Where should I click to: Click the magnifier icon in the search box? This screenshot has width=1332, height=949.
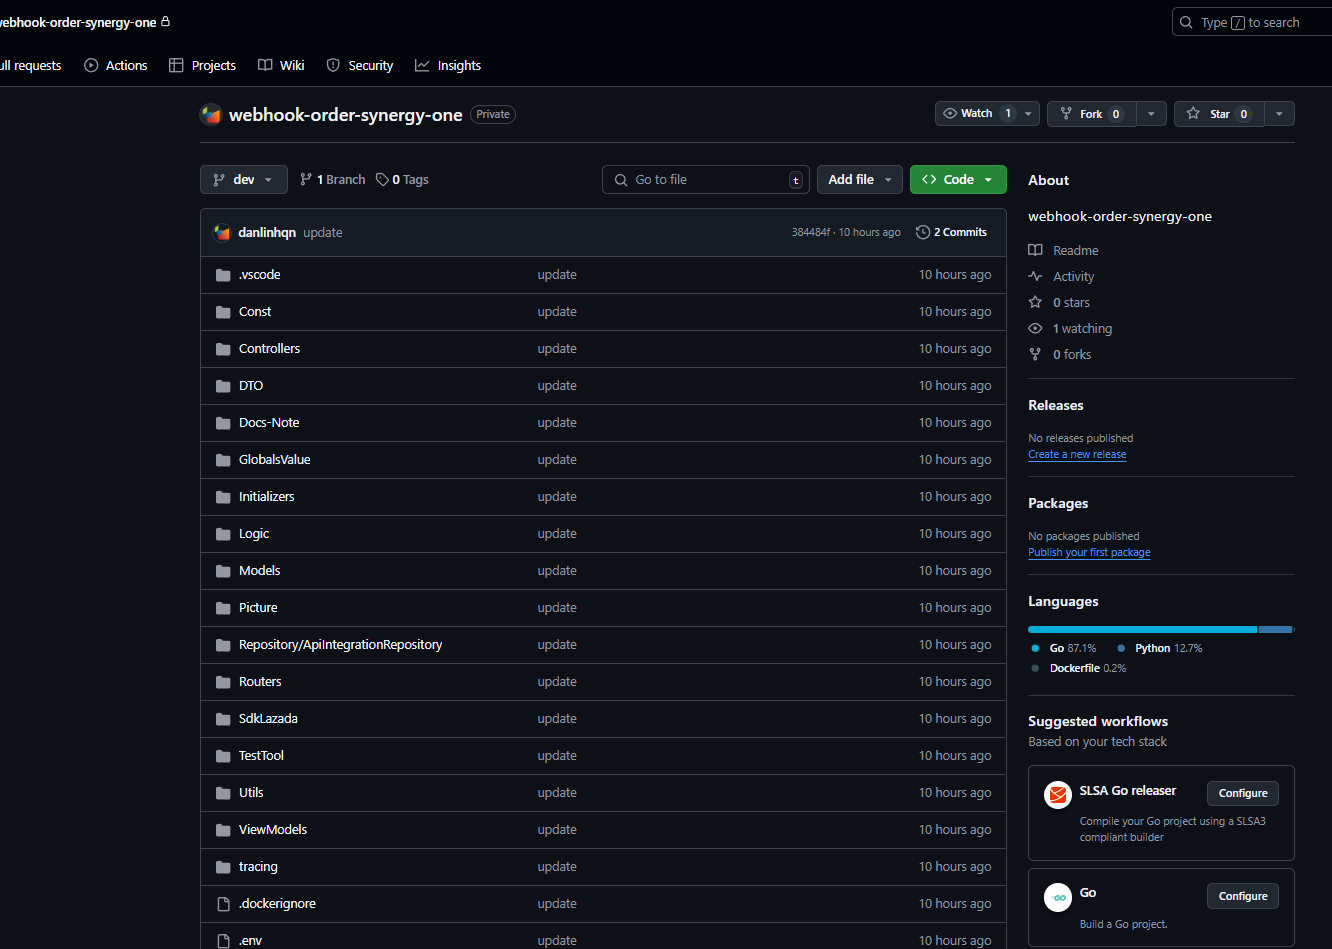[x=1186, y=22]
